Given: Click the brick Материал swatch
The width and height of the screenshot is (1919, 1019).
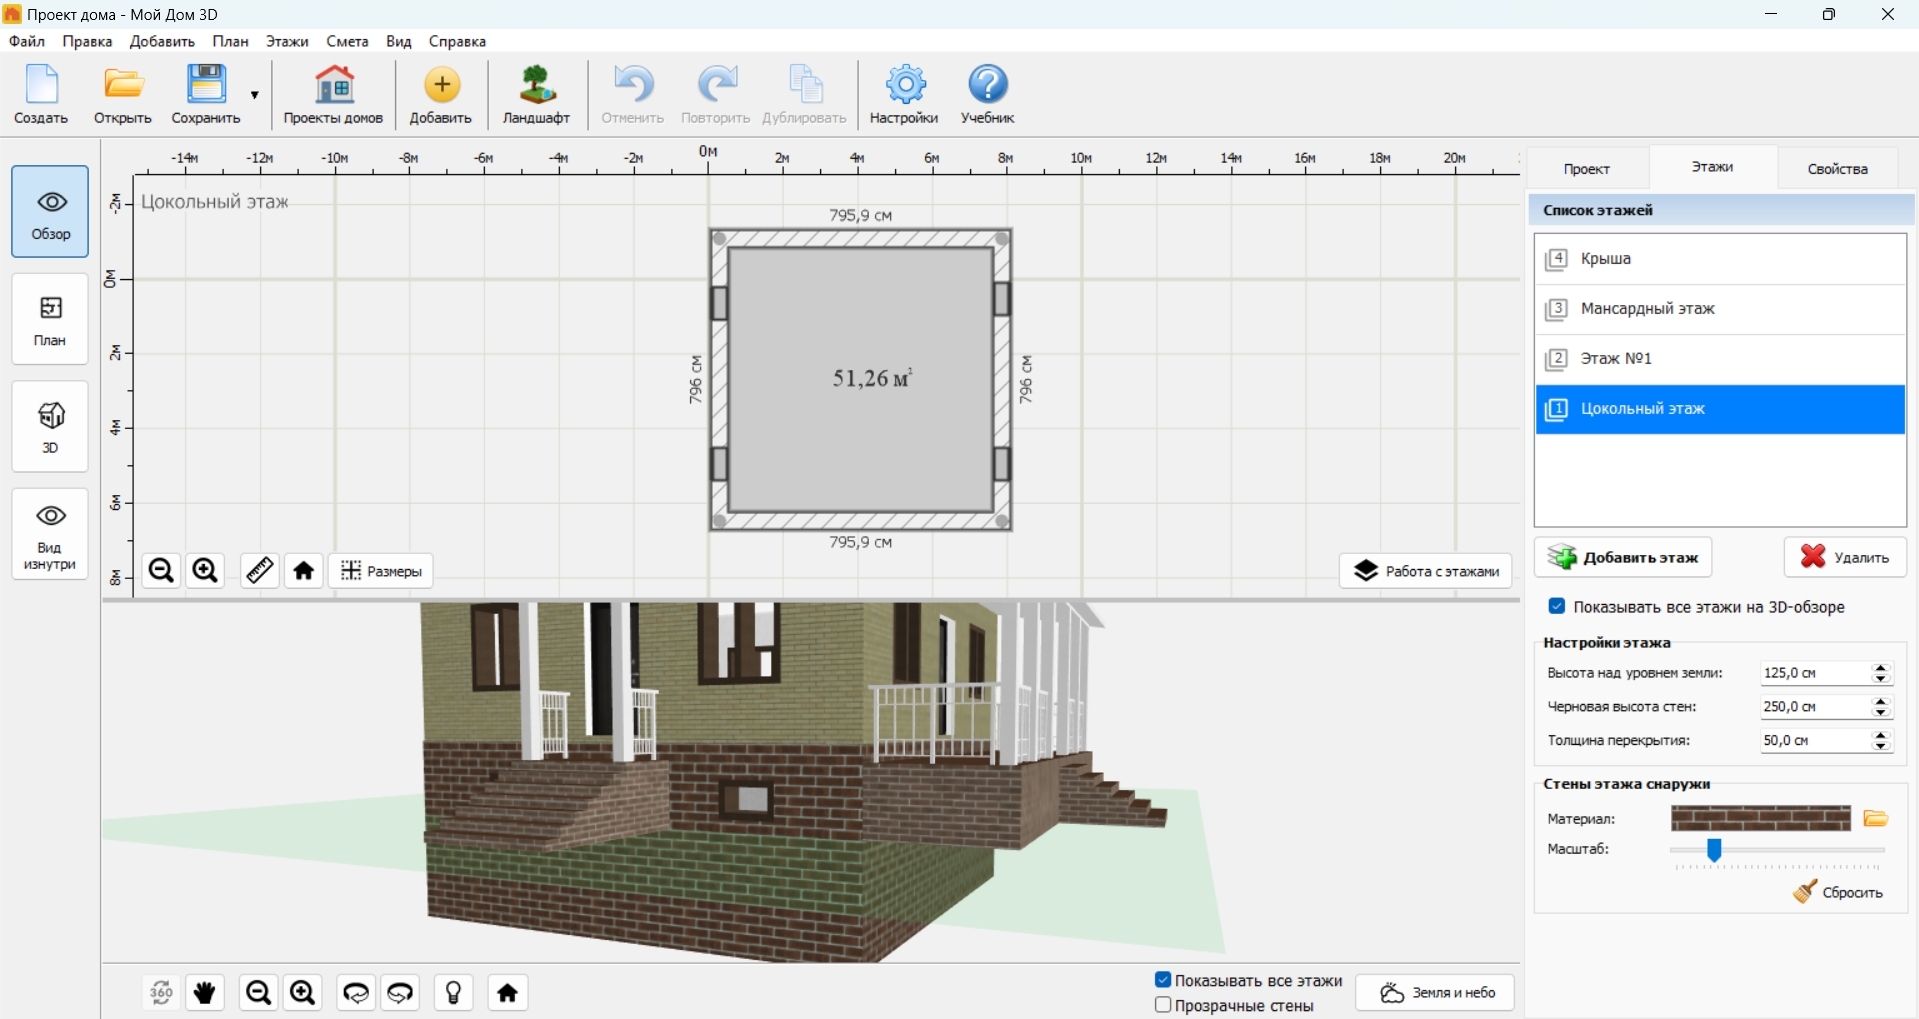Looking at the screenshot, I should tap(1761, 819).
